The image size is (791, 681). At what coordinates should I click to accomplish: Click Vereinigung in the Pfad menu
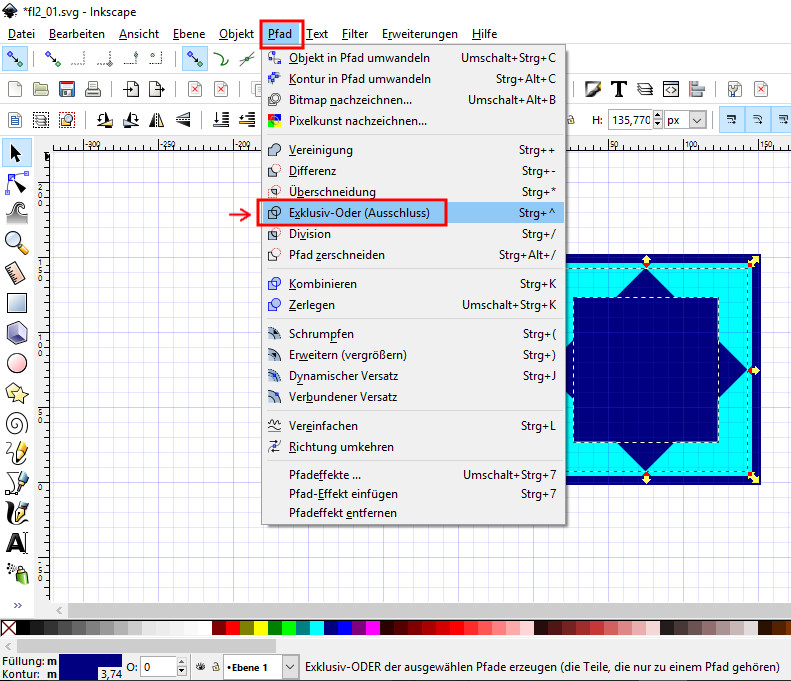[x=320, y=150]
